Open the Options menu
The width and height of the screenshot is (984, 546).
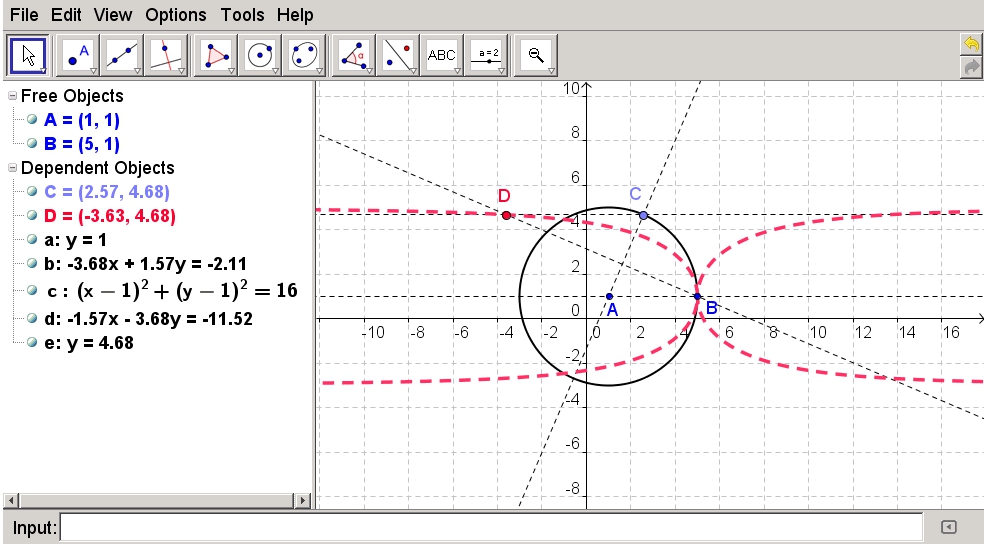click(175, 15)
